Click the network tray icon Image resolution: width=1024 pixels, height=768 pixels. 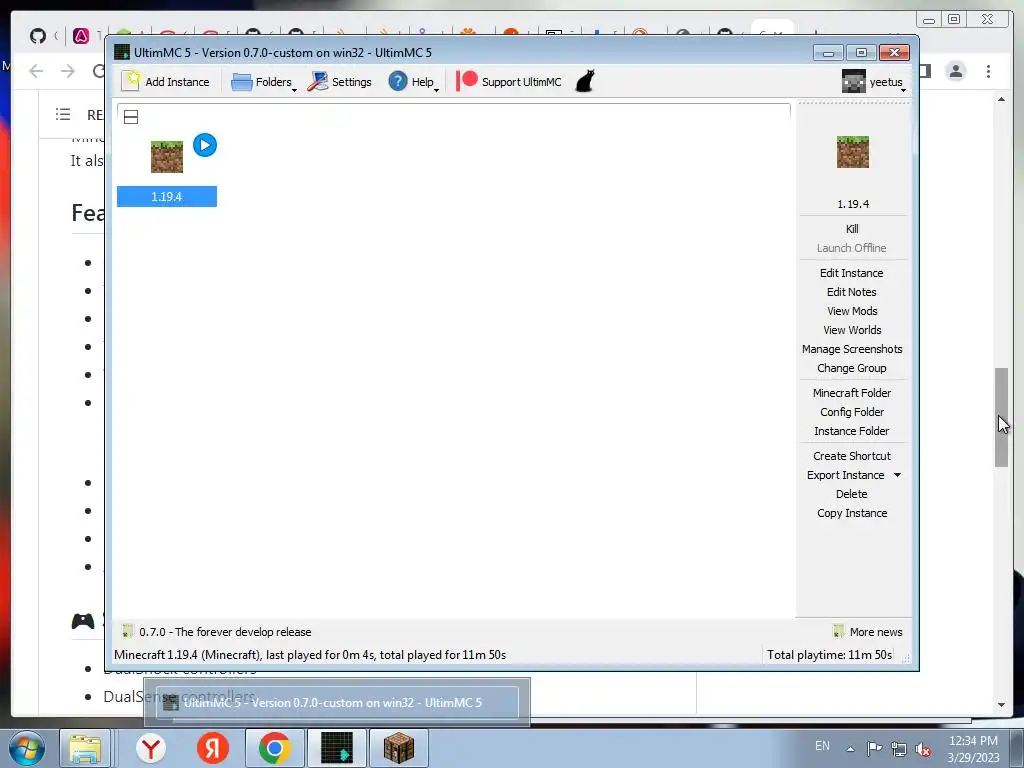click(x=899, y=749)
